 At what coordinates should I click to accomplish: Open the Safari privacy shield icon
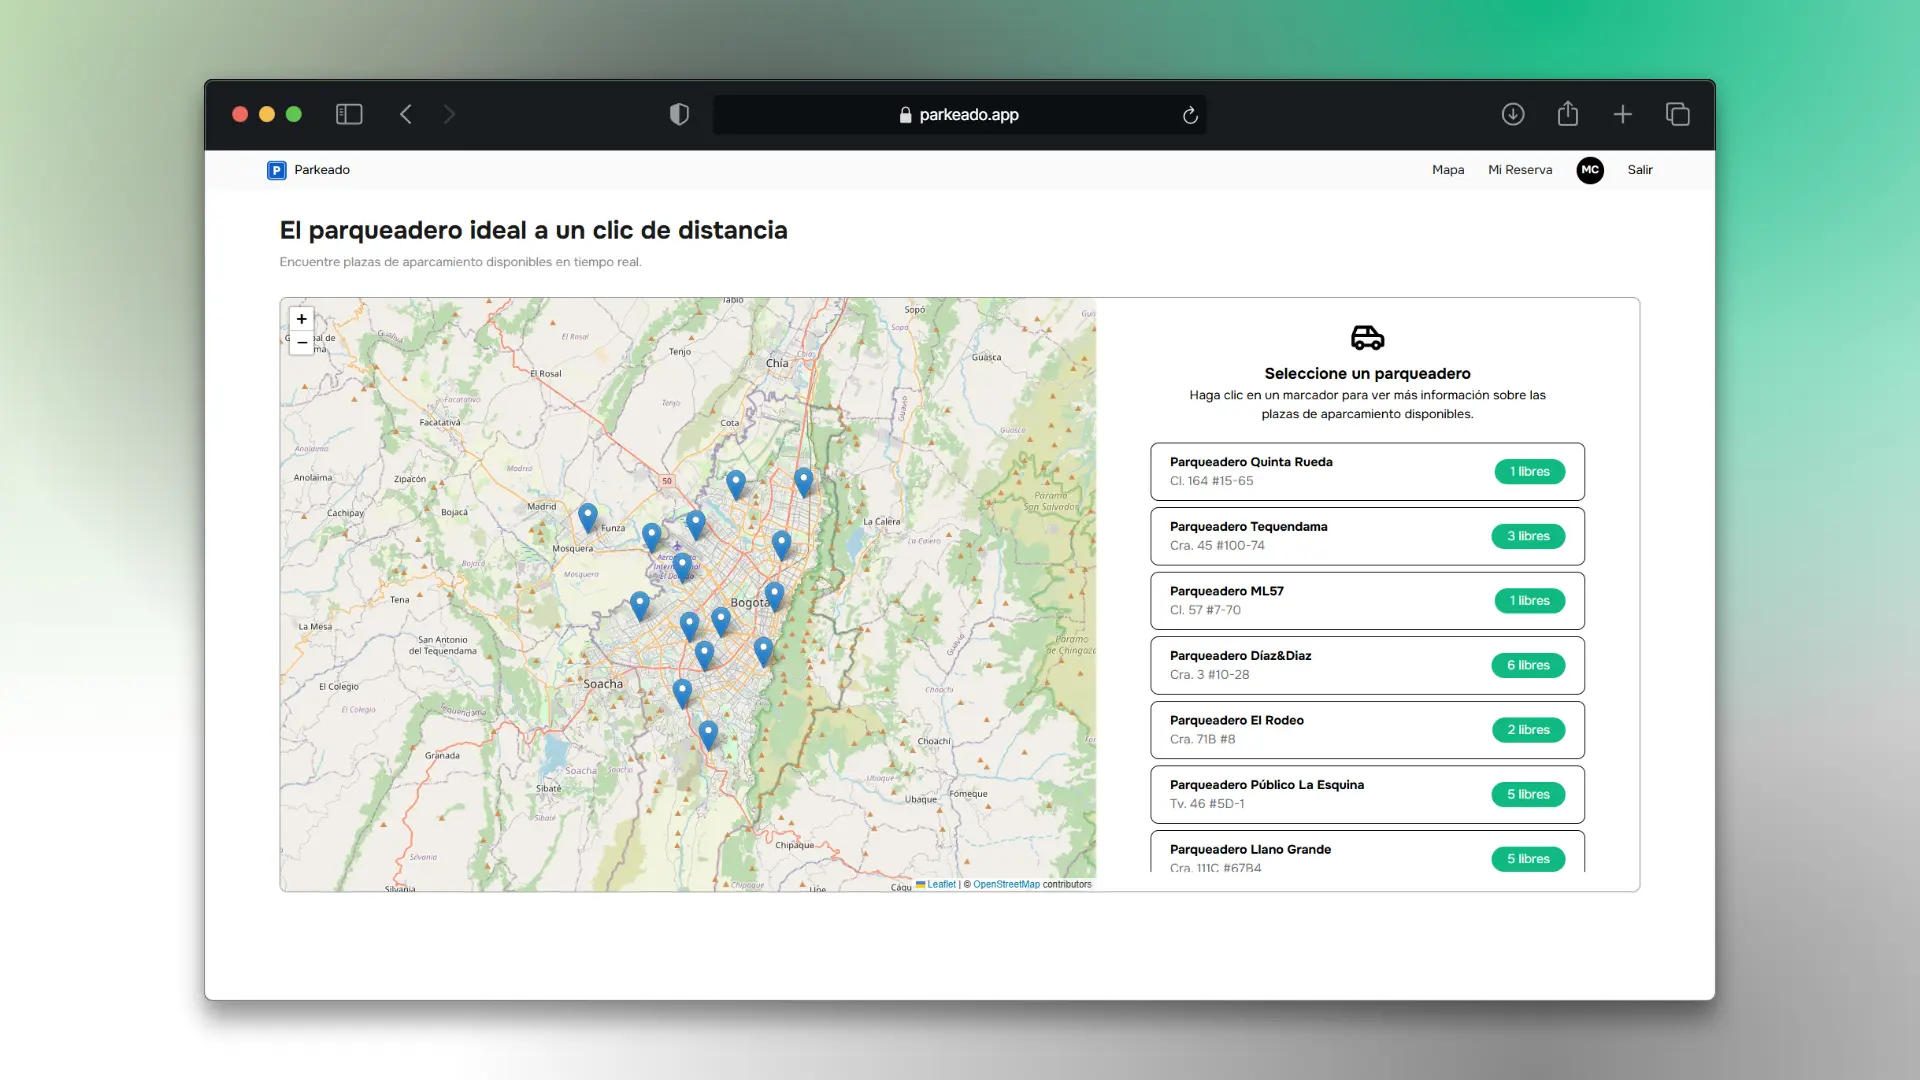coord(679,114)
